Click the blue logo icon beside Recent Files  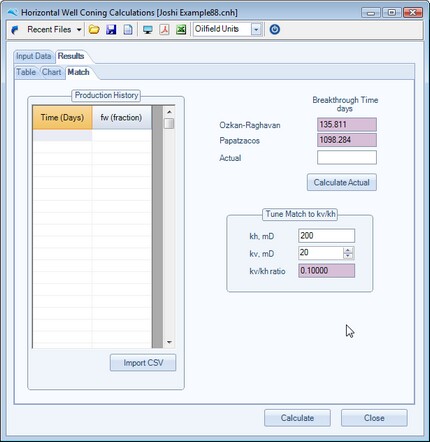[15, 30]
